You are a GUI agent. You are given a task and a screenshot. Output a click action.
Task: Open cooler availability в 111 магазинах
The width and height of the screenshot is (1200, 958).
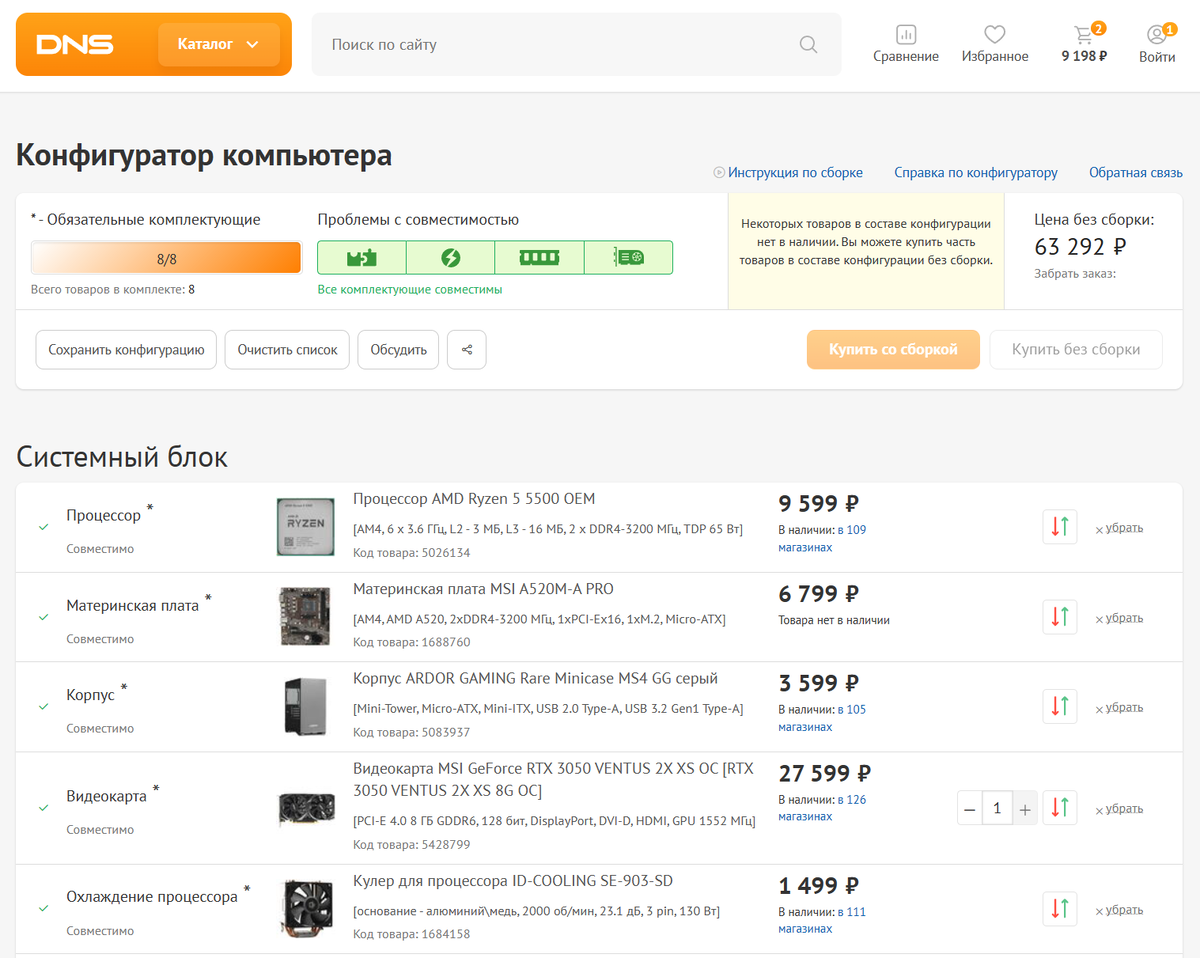coord(822,920)
